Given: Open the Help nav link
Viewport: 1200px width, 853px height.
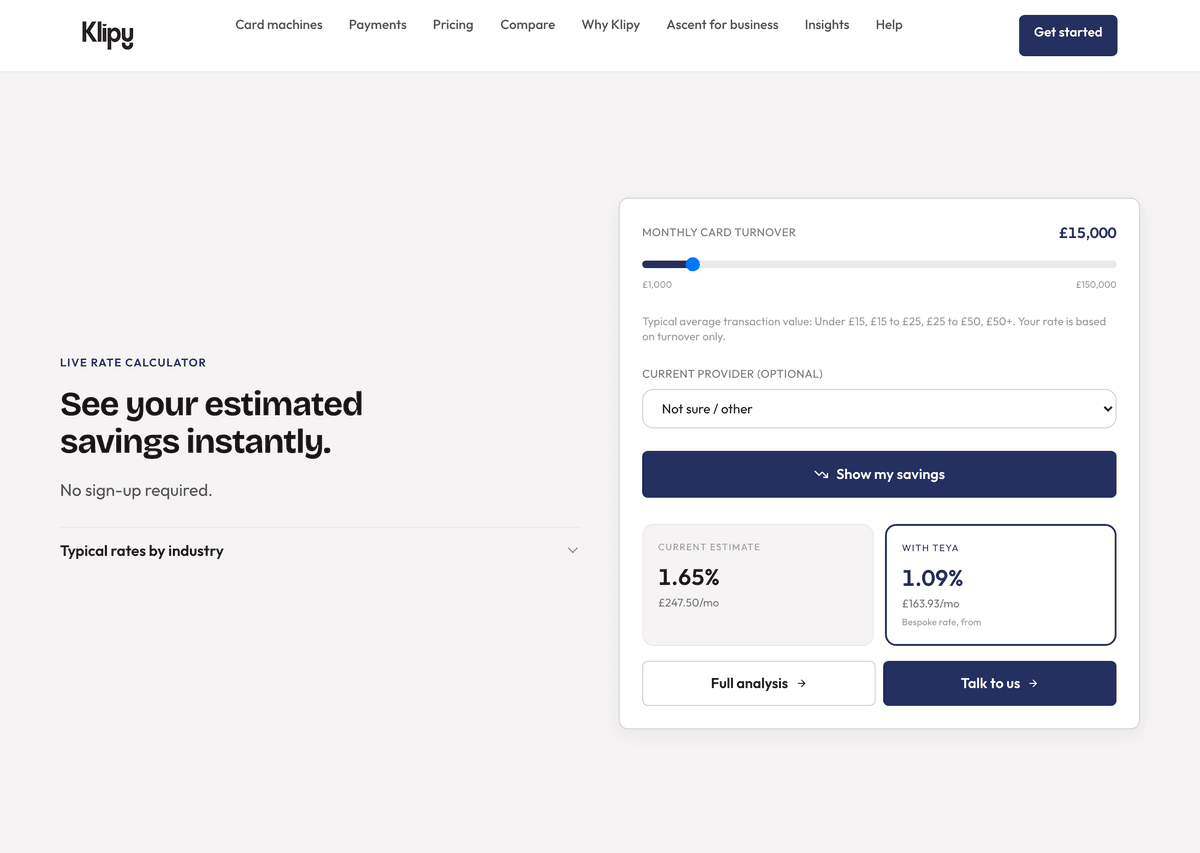Looking at the screenshot, I should [889, 25].
